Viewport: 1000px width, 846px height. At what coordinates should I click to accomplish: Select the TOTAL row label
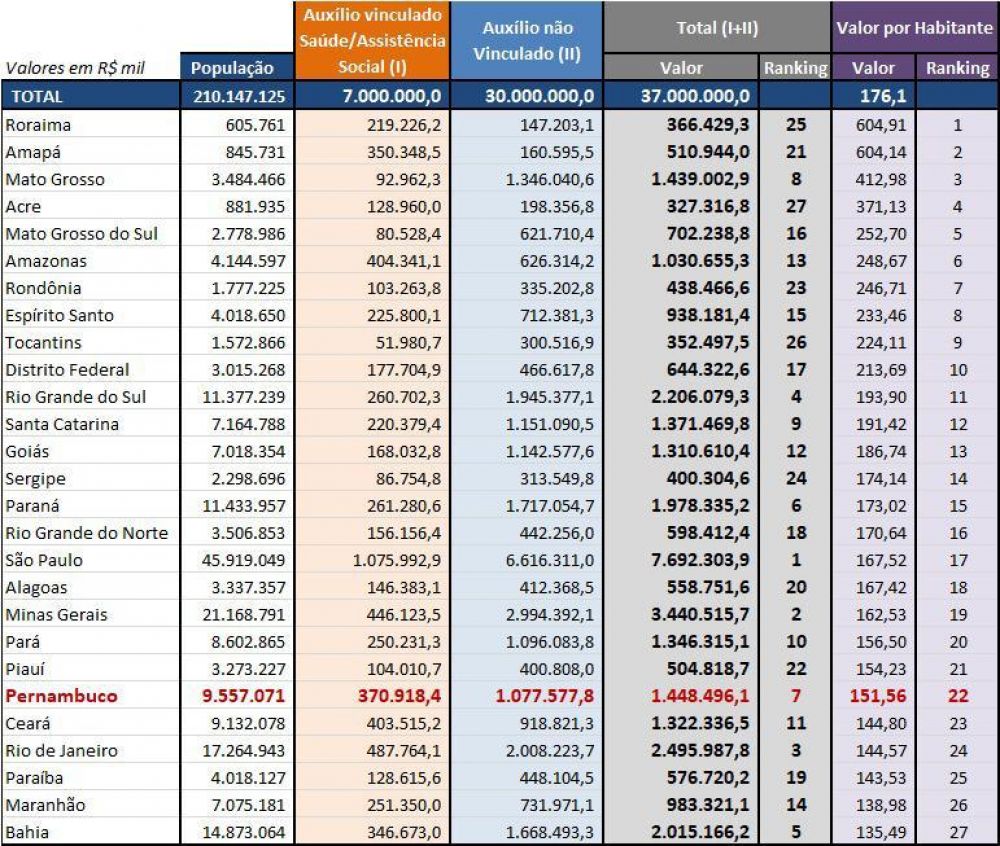[x=38, y=96]
